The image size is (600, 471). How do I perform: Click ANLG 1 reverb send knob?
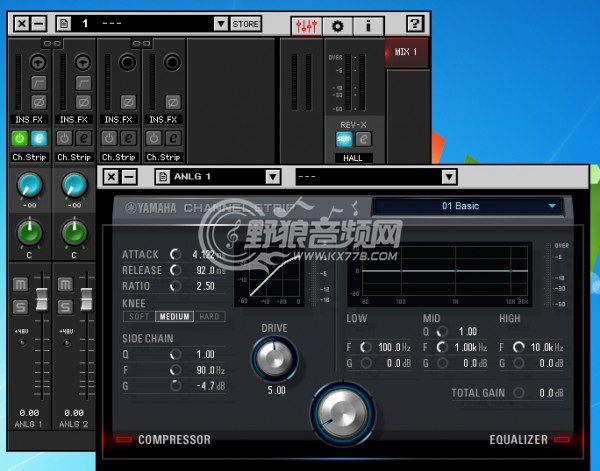pyautogui.click(x=29, y=185)
